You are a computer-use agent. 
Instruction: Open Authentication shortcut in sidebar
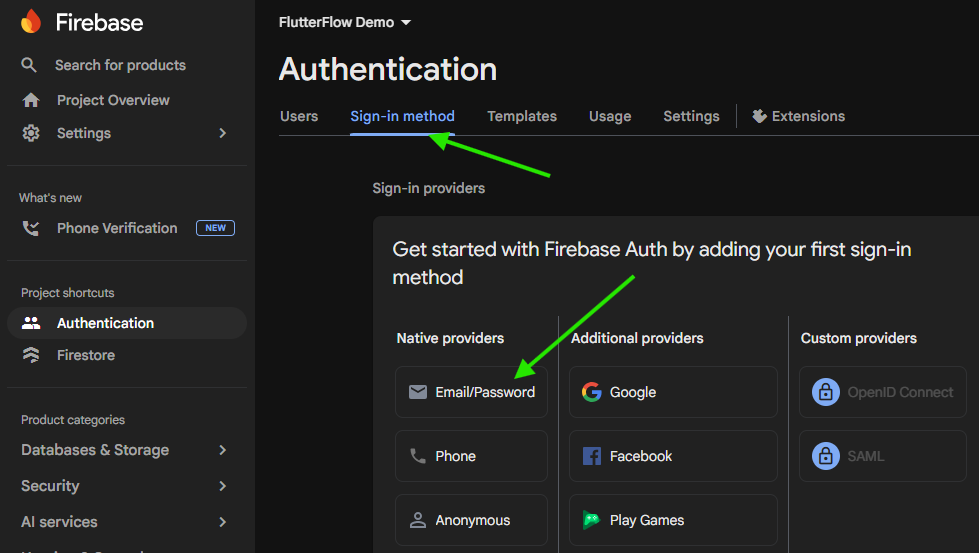(127, 323)
